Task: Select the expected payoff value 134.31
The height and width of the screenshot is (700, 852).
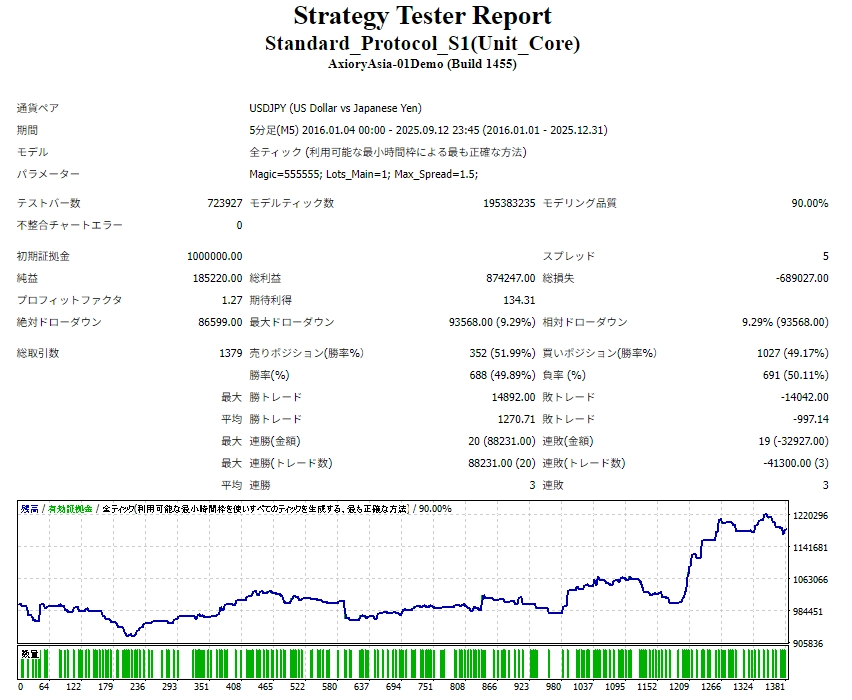Action: tap(518, 300)
